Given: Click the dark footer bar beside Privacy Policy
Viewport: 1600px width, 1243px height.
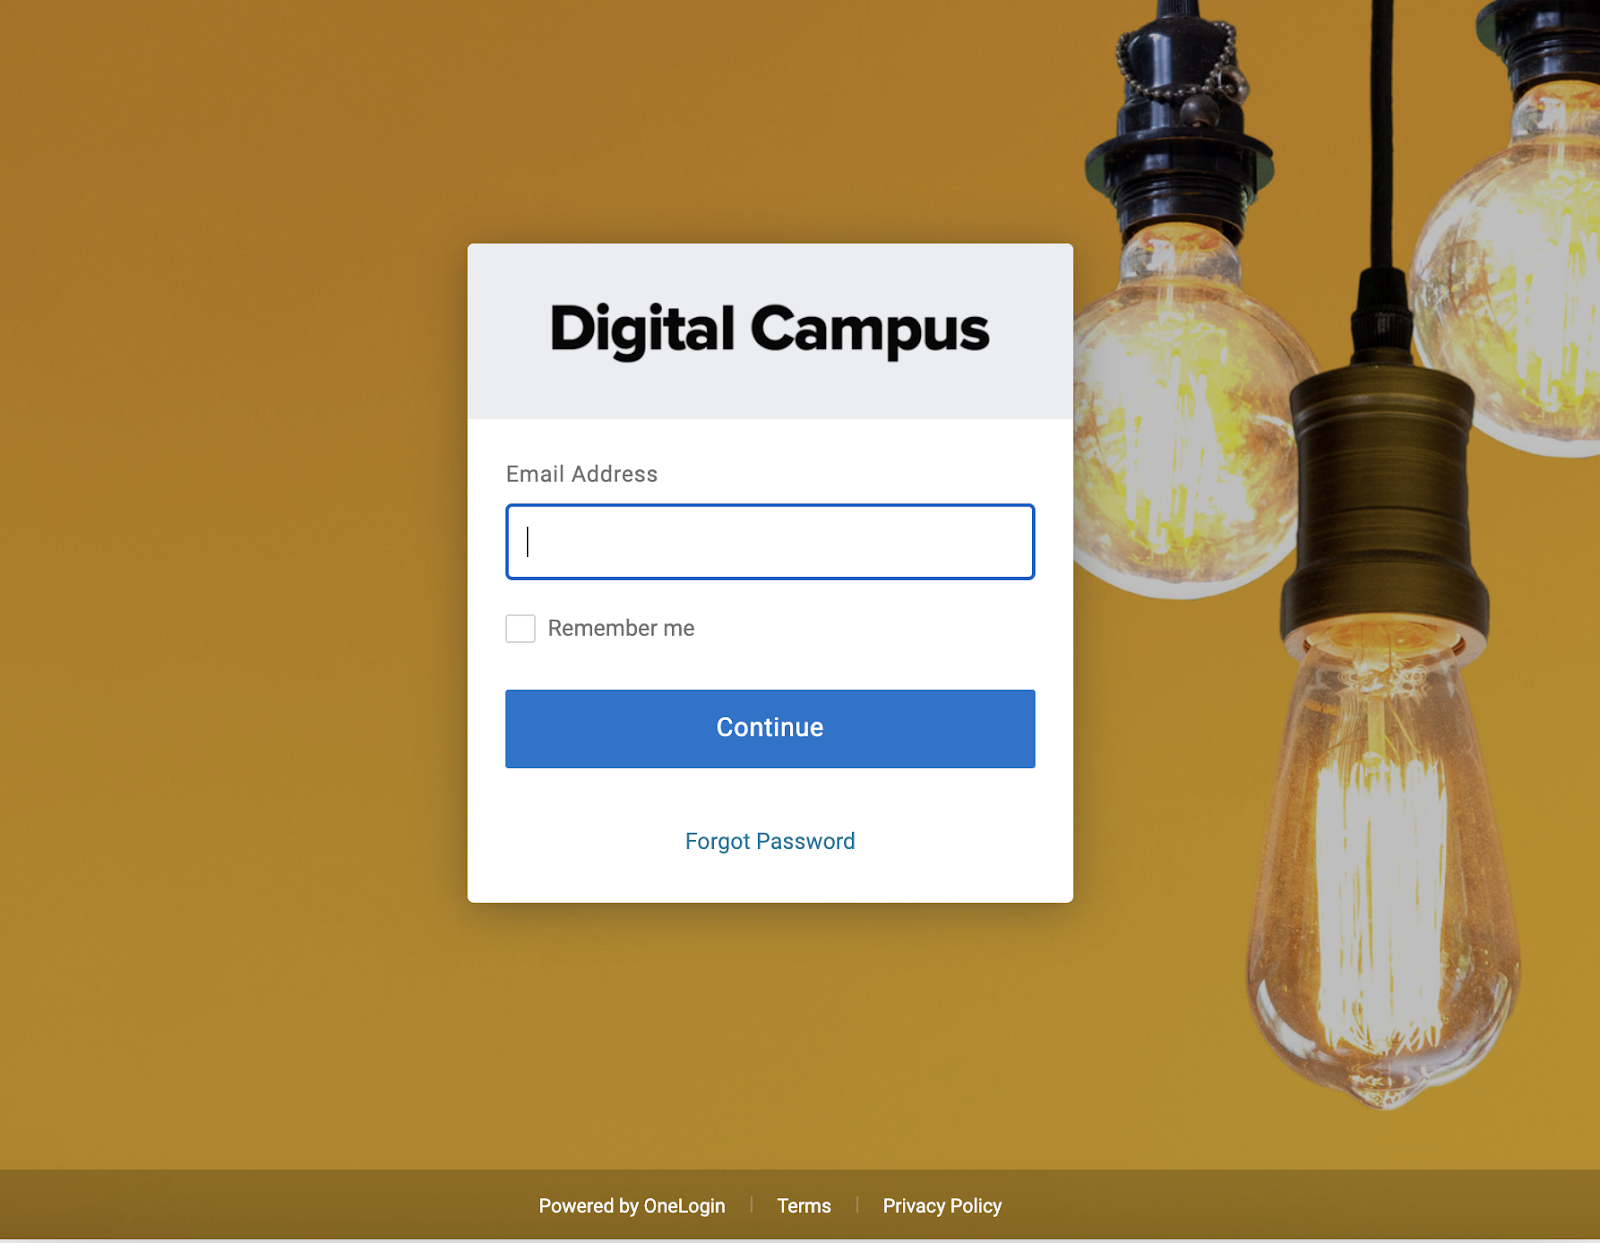Looking at the screenshot, I should 1300,1205.
